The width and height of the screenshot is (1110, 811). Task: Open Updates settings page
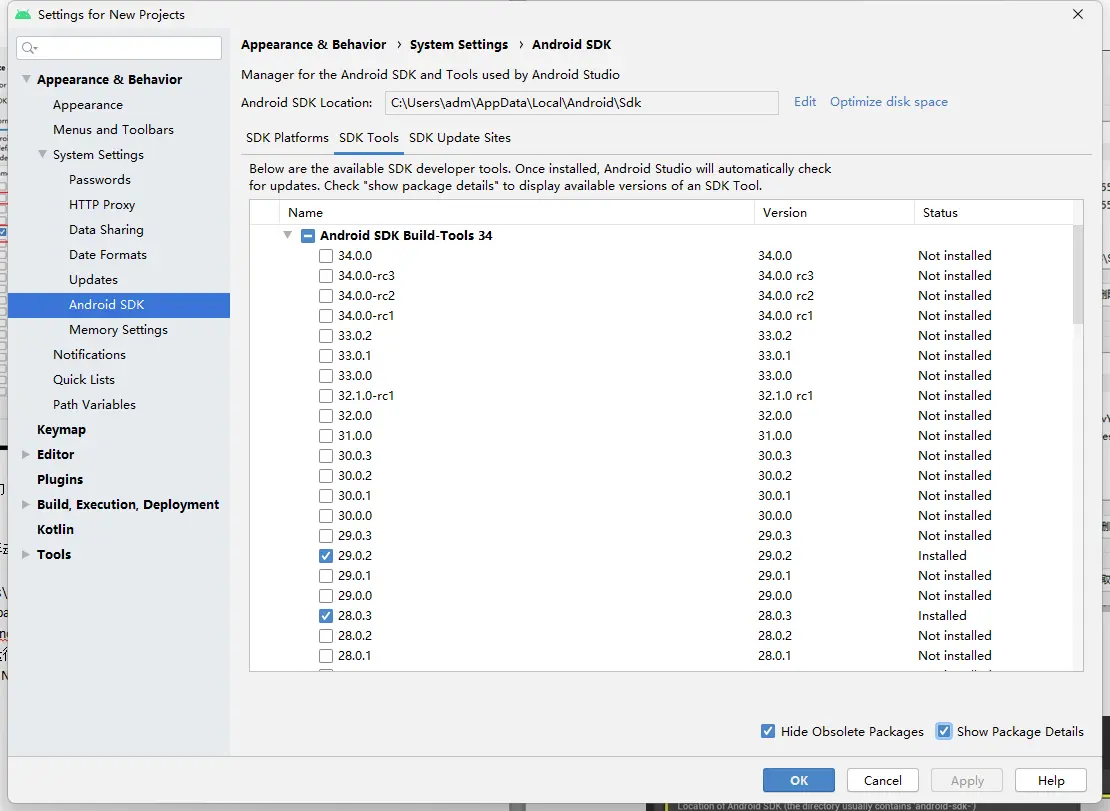93,280
